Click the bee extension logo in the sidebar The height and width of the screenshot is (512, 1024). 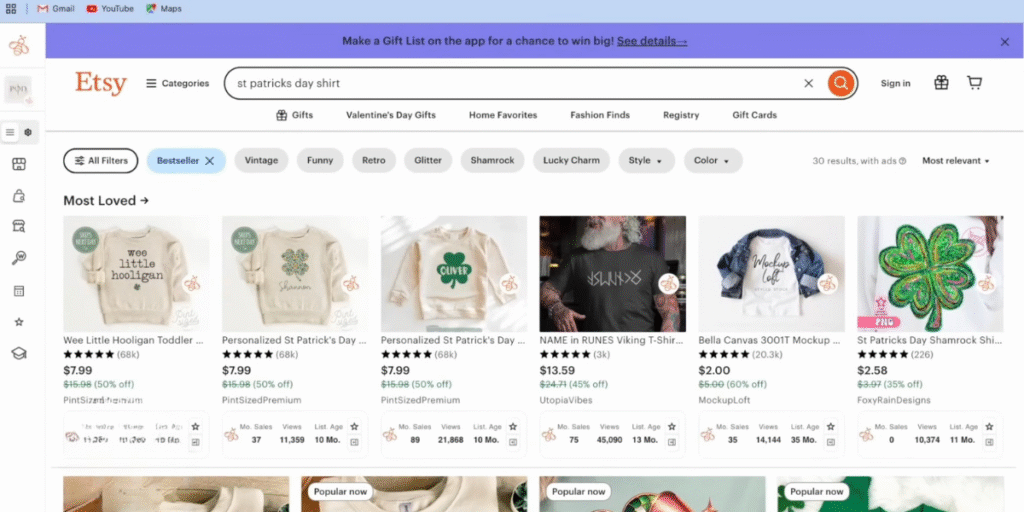(x=19, y=46)
